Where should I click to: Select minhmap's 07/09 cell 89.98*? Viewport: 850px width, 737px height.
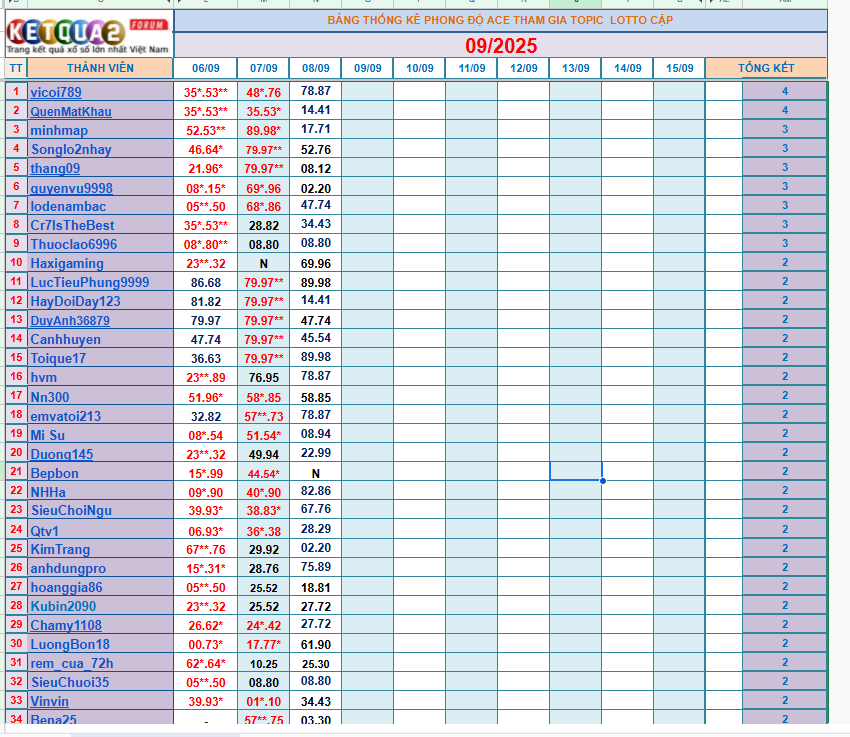click(263, 130)
